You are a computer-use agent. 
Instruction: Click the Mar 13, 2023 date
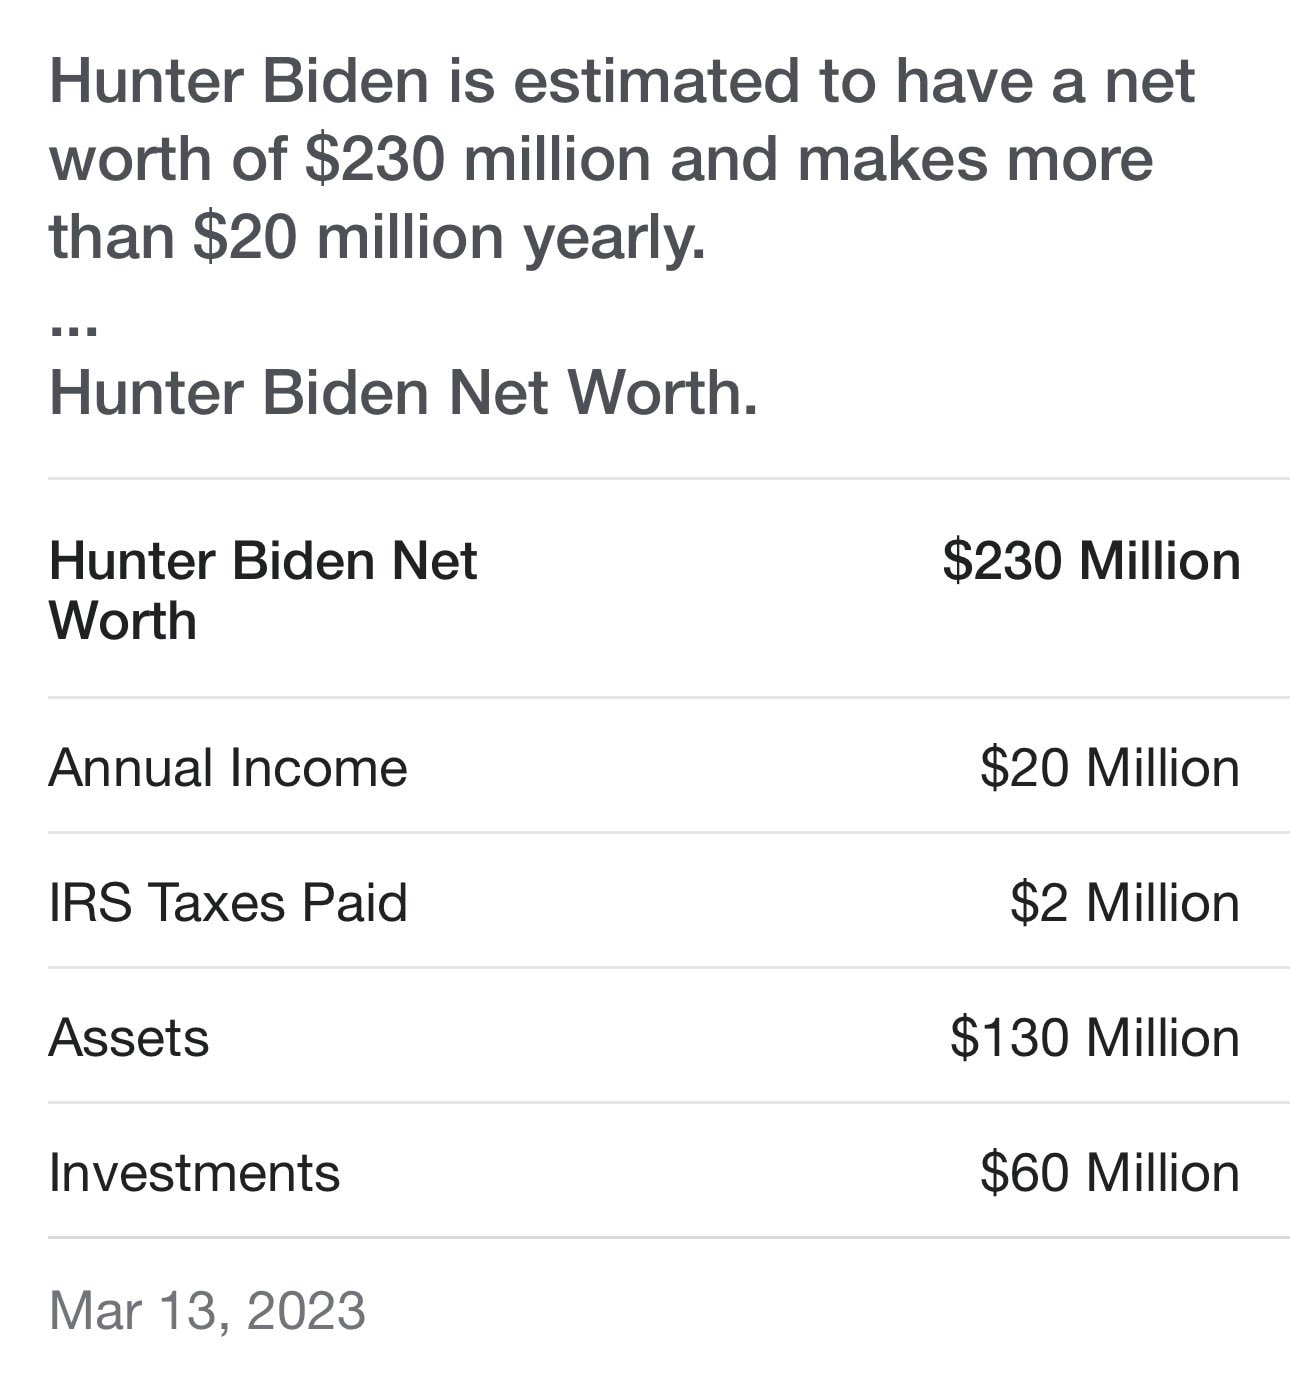(207, 1310)
